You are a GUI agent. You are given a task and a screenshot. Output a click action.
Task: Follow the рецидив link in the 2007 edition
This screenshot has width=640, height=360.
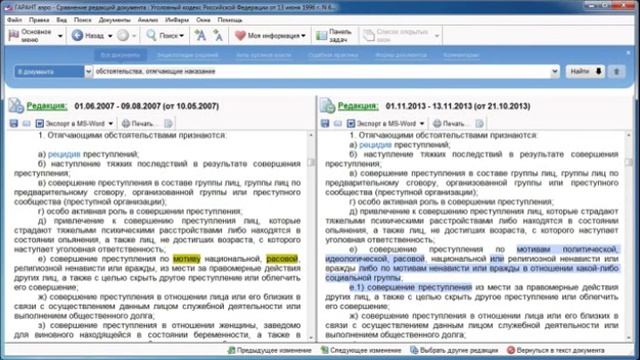[64, 154]
